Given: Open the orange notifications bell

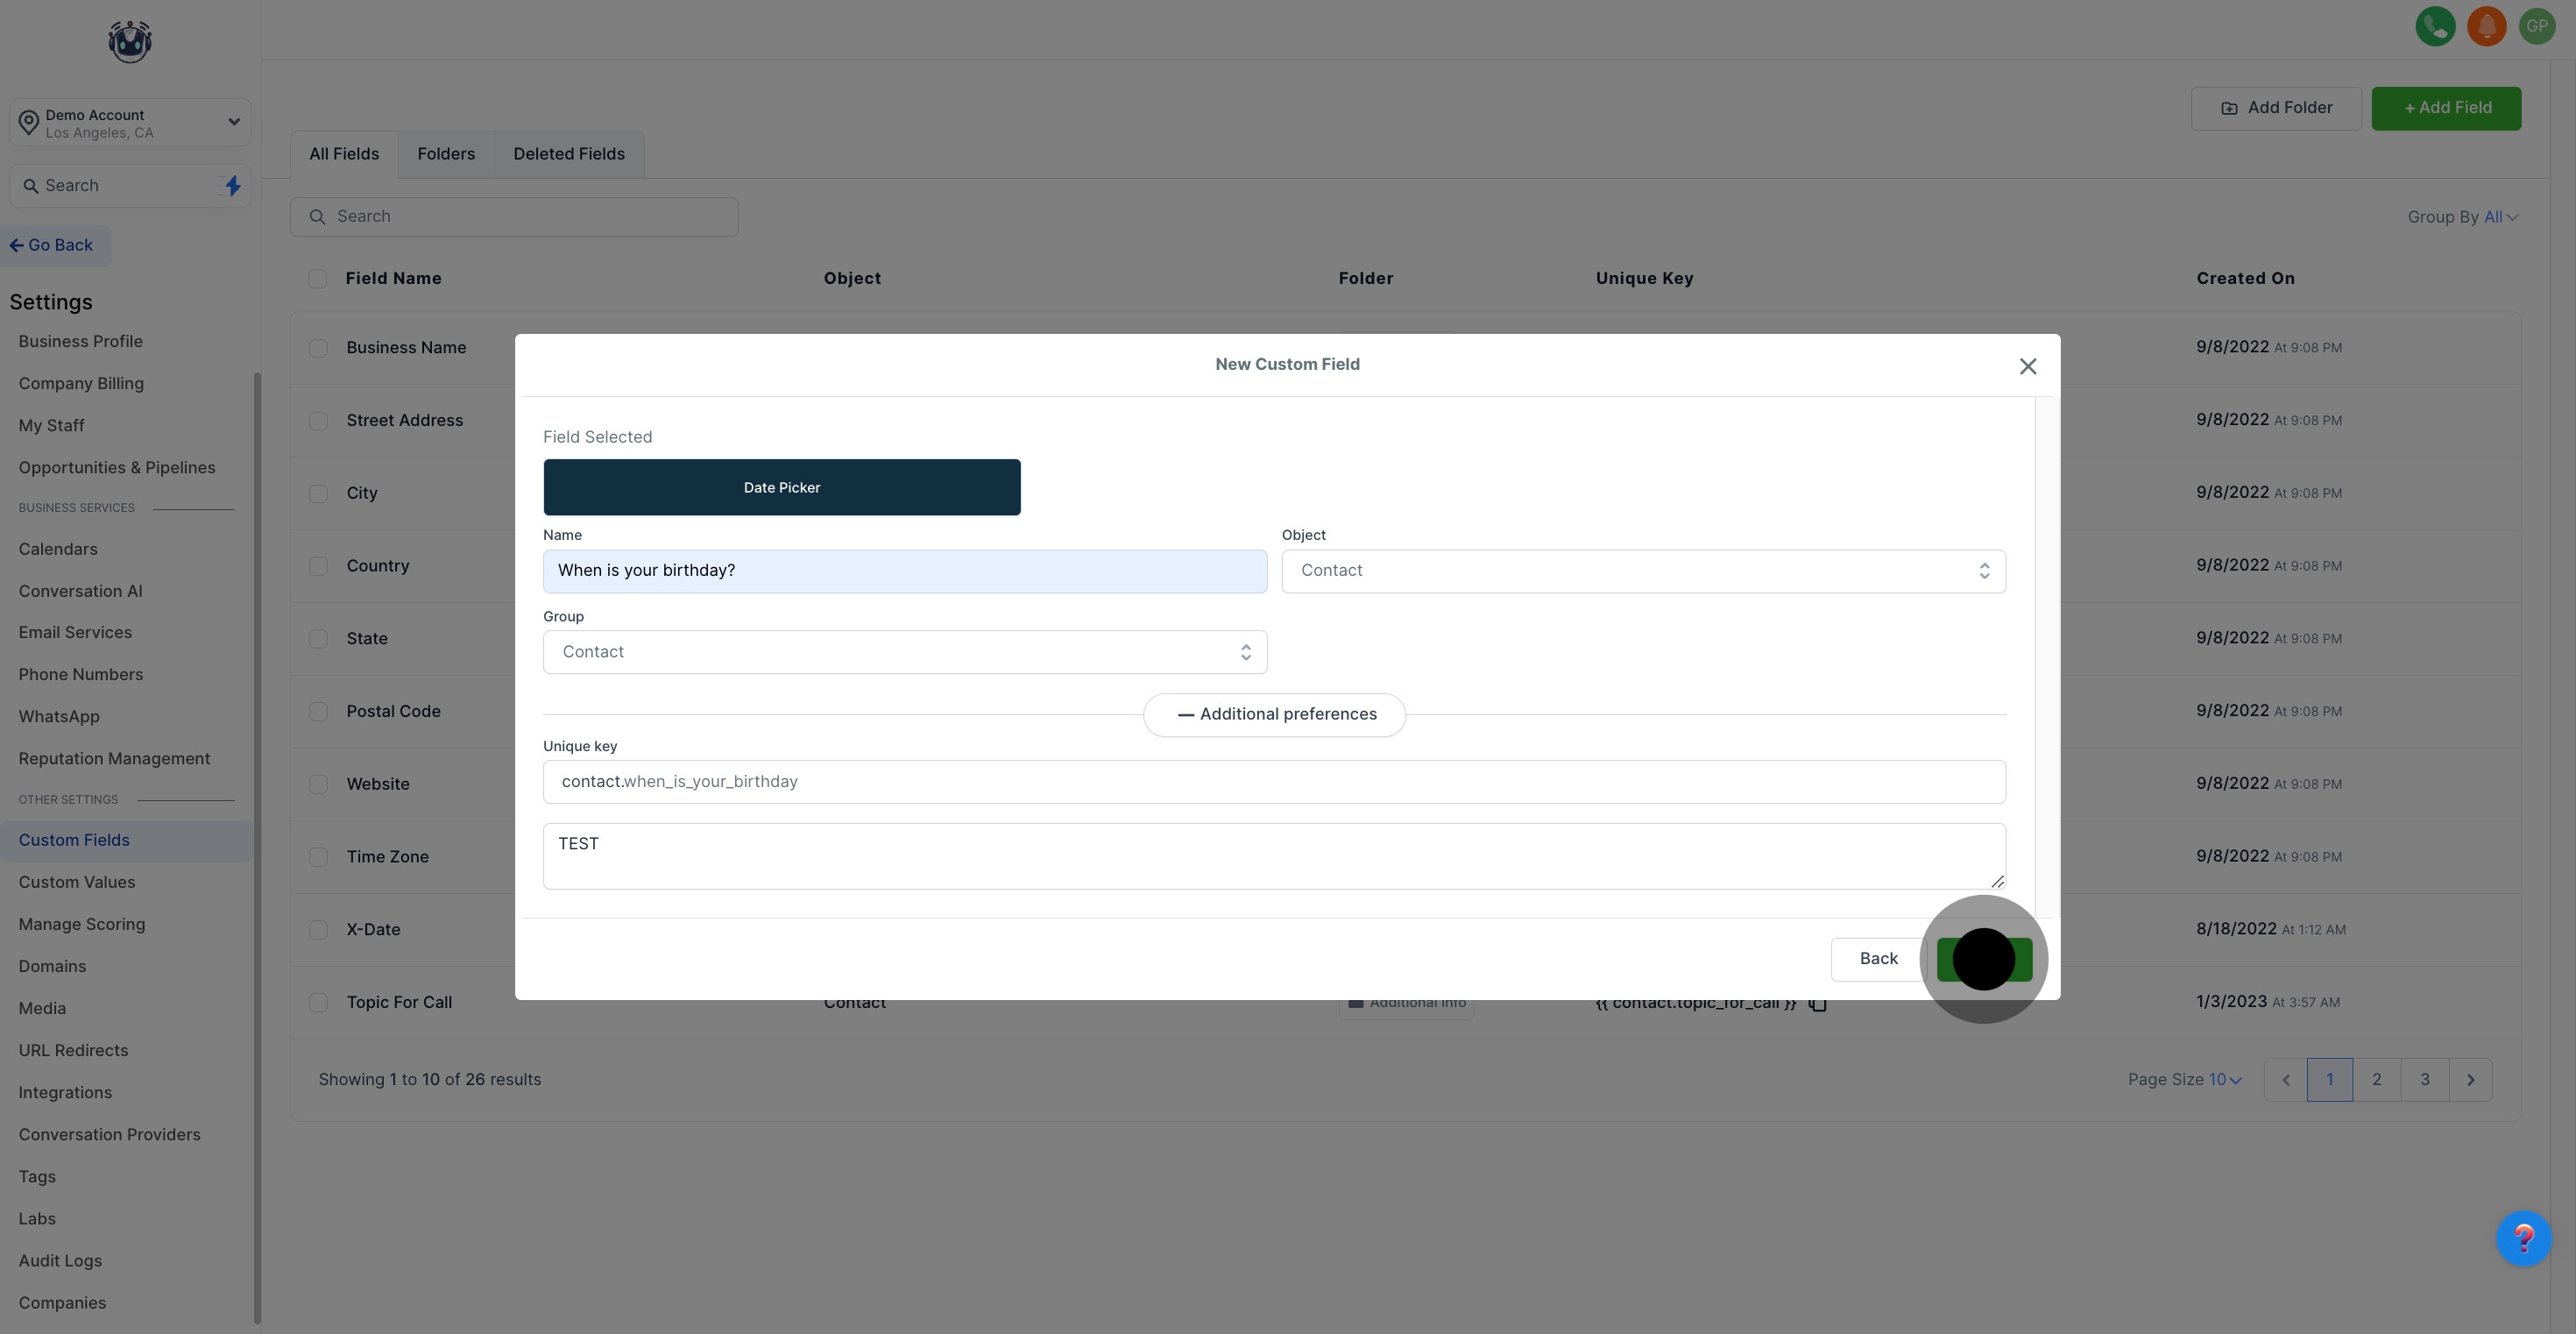Looking at the screenshot, I should tap(2486, 26).
